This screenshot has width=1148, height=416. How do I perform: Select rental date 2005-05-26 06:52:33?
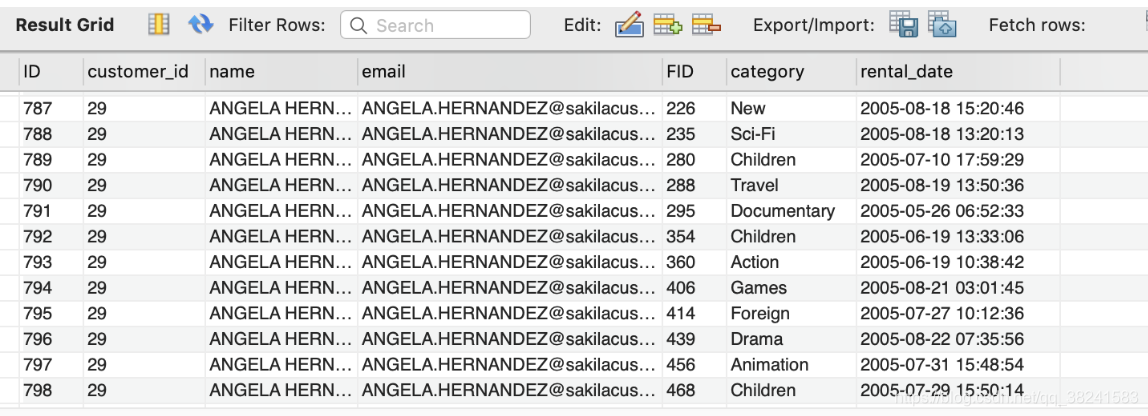pyautogui.click(x=958, y=211)
